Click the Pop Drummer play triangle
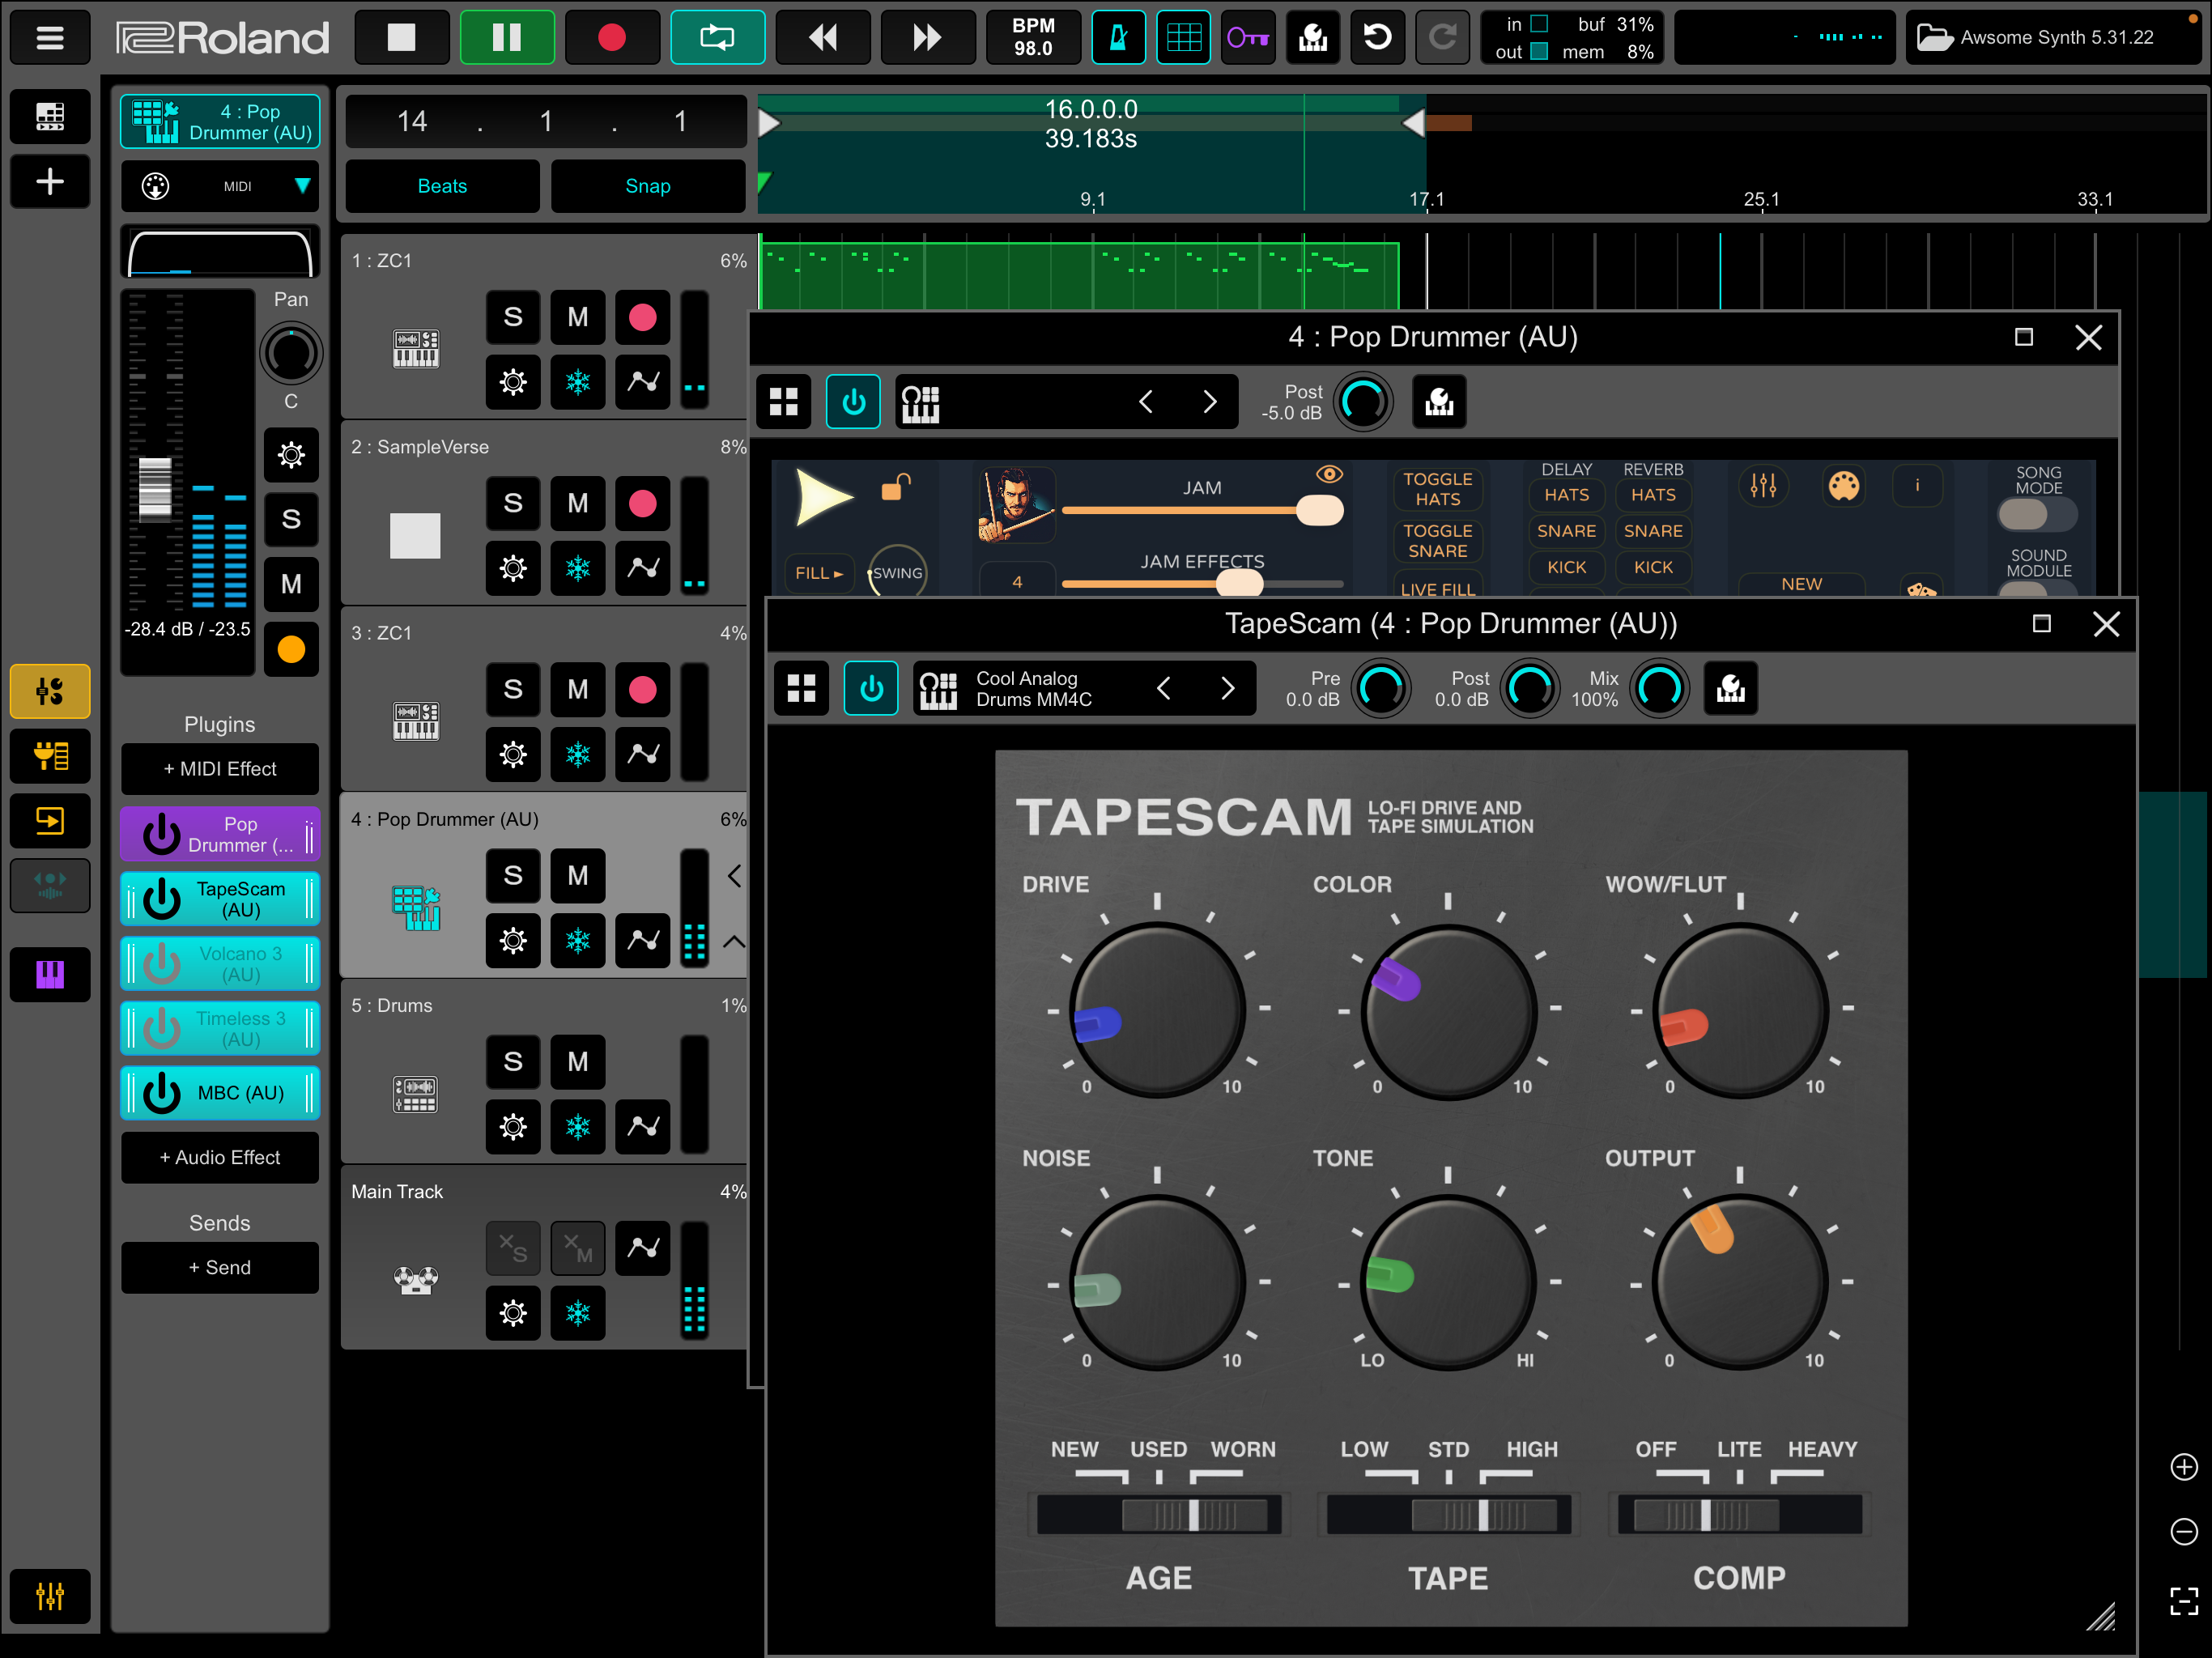Image resolution: width=2212 pixels, height=1658 pixels. [x=824, y=497]
